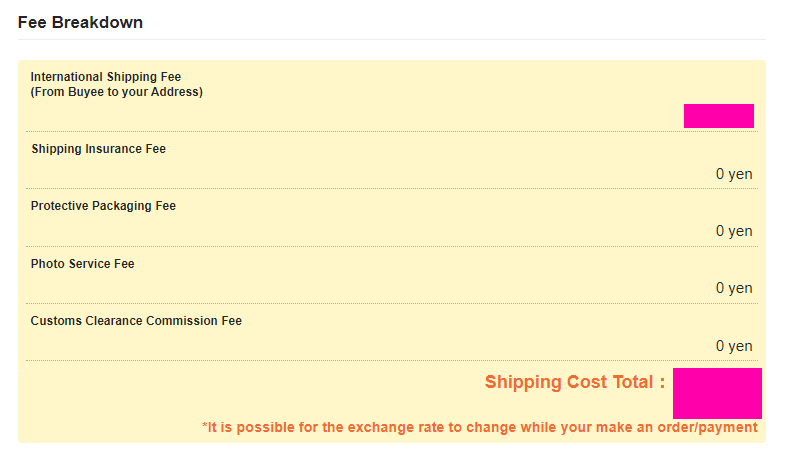Select the Photo Service Fee label
Image resolution: width=792 pixels, height=459 pixels.
[x=82, y=264]
